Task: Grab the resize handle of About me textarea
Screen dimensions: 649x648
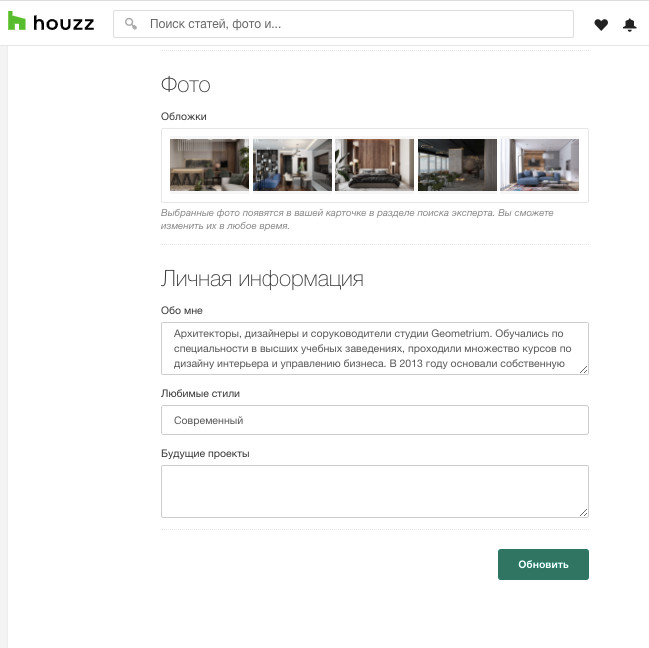Action: (583, 368)
